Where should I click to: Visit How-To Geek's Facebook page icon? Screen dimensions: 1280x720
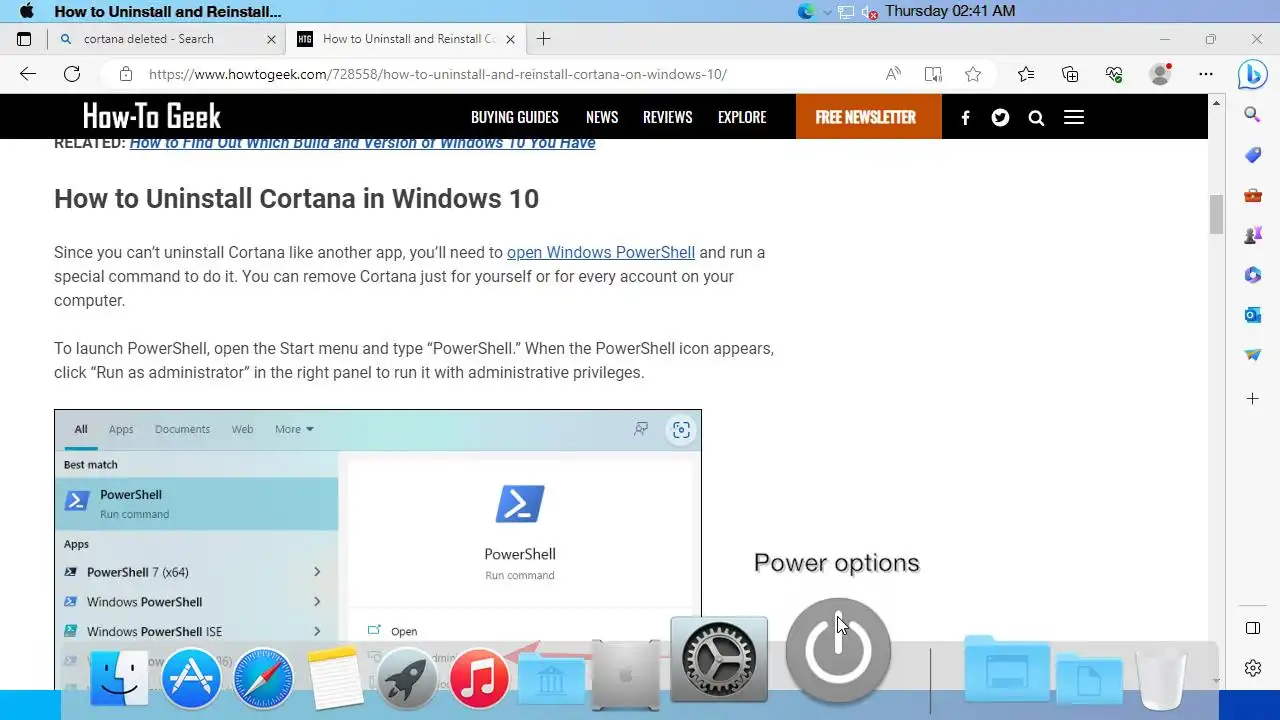pos(965,118)
